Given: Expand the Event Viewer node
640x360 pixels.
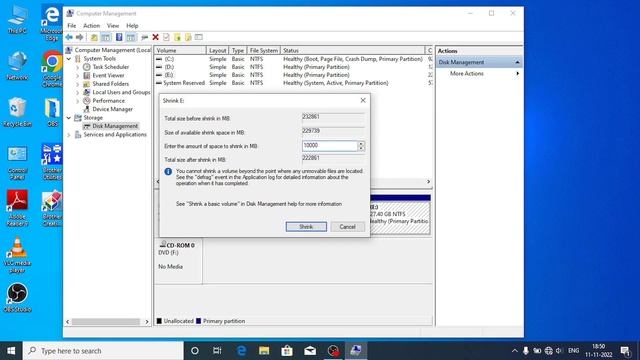Looking at the screenshot, I should pyautogui.click(x=78, y=76).
